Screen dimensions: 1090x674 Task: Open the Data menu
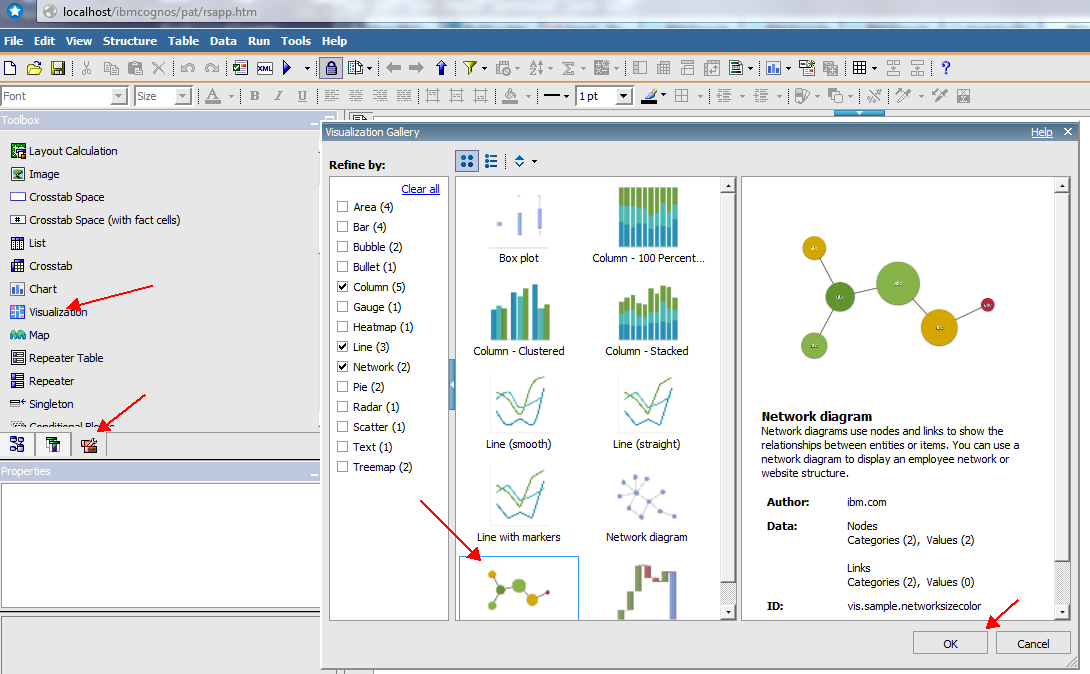click(223, 41)
